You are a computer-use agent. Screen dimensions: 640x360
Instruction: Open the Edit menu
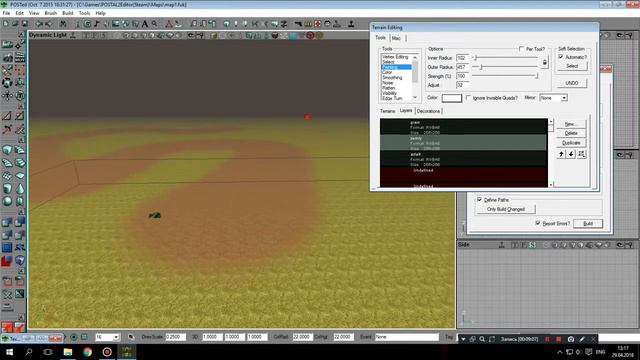point(20,13)
